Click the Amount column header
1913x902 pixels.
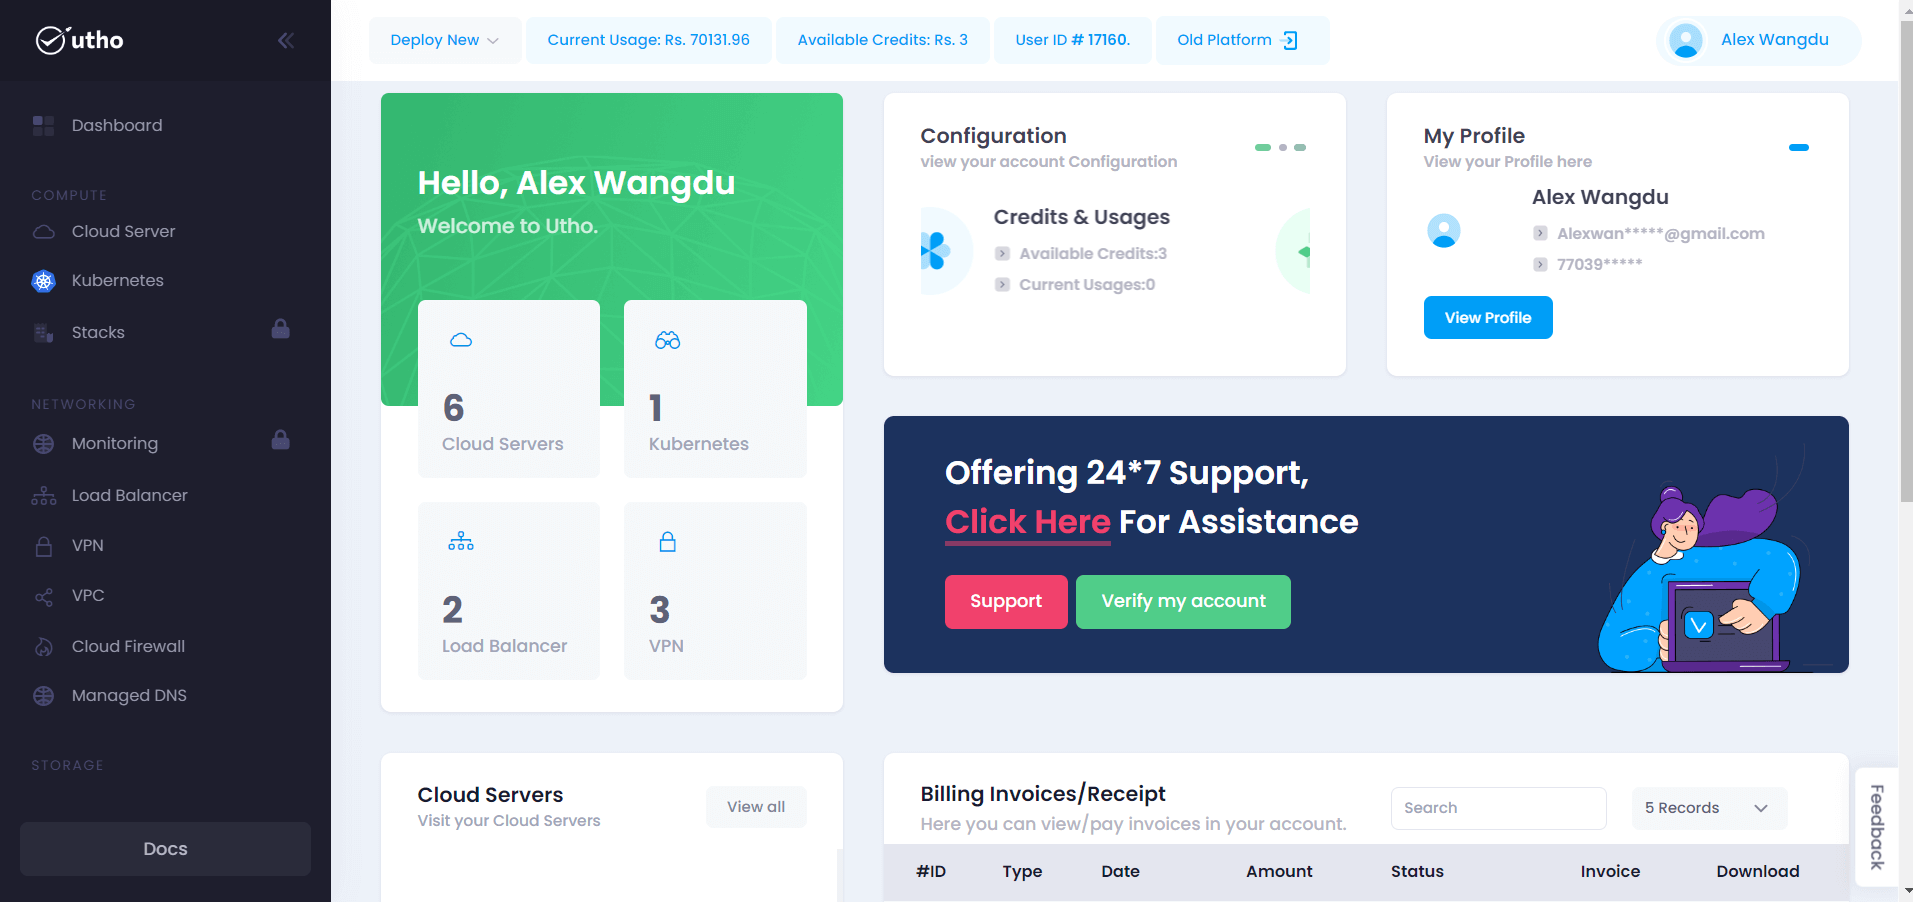1279,872
